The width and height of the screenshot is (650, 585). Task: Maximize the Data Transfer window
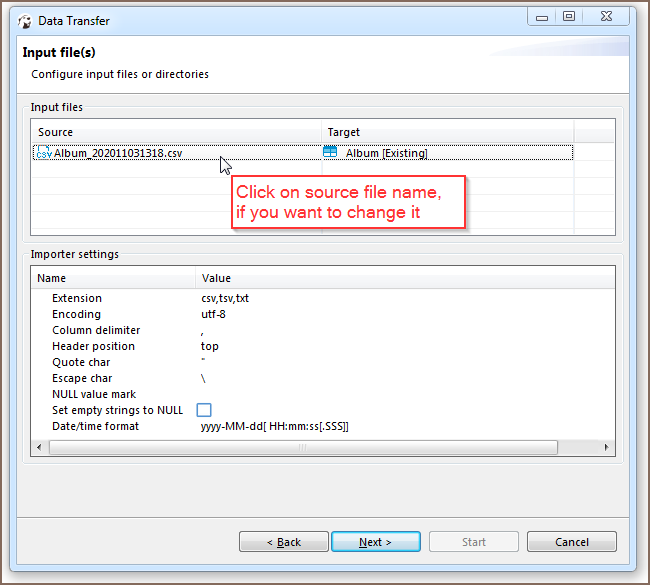click(x=569, y=17)
